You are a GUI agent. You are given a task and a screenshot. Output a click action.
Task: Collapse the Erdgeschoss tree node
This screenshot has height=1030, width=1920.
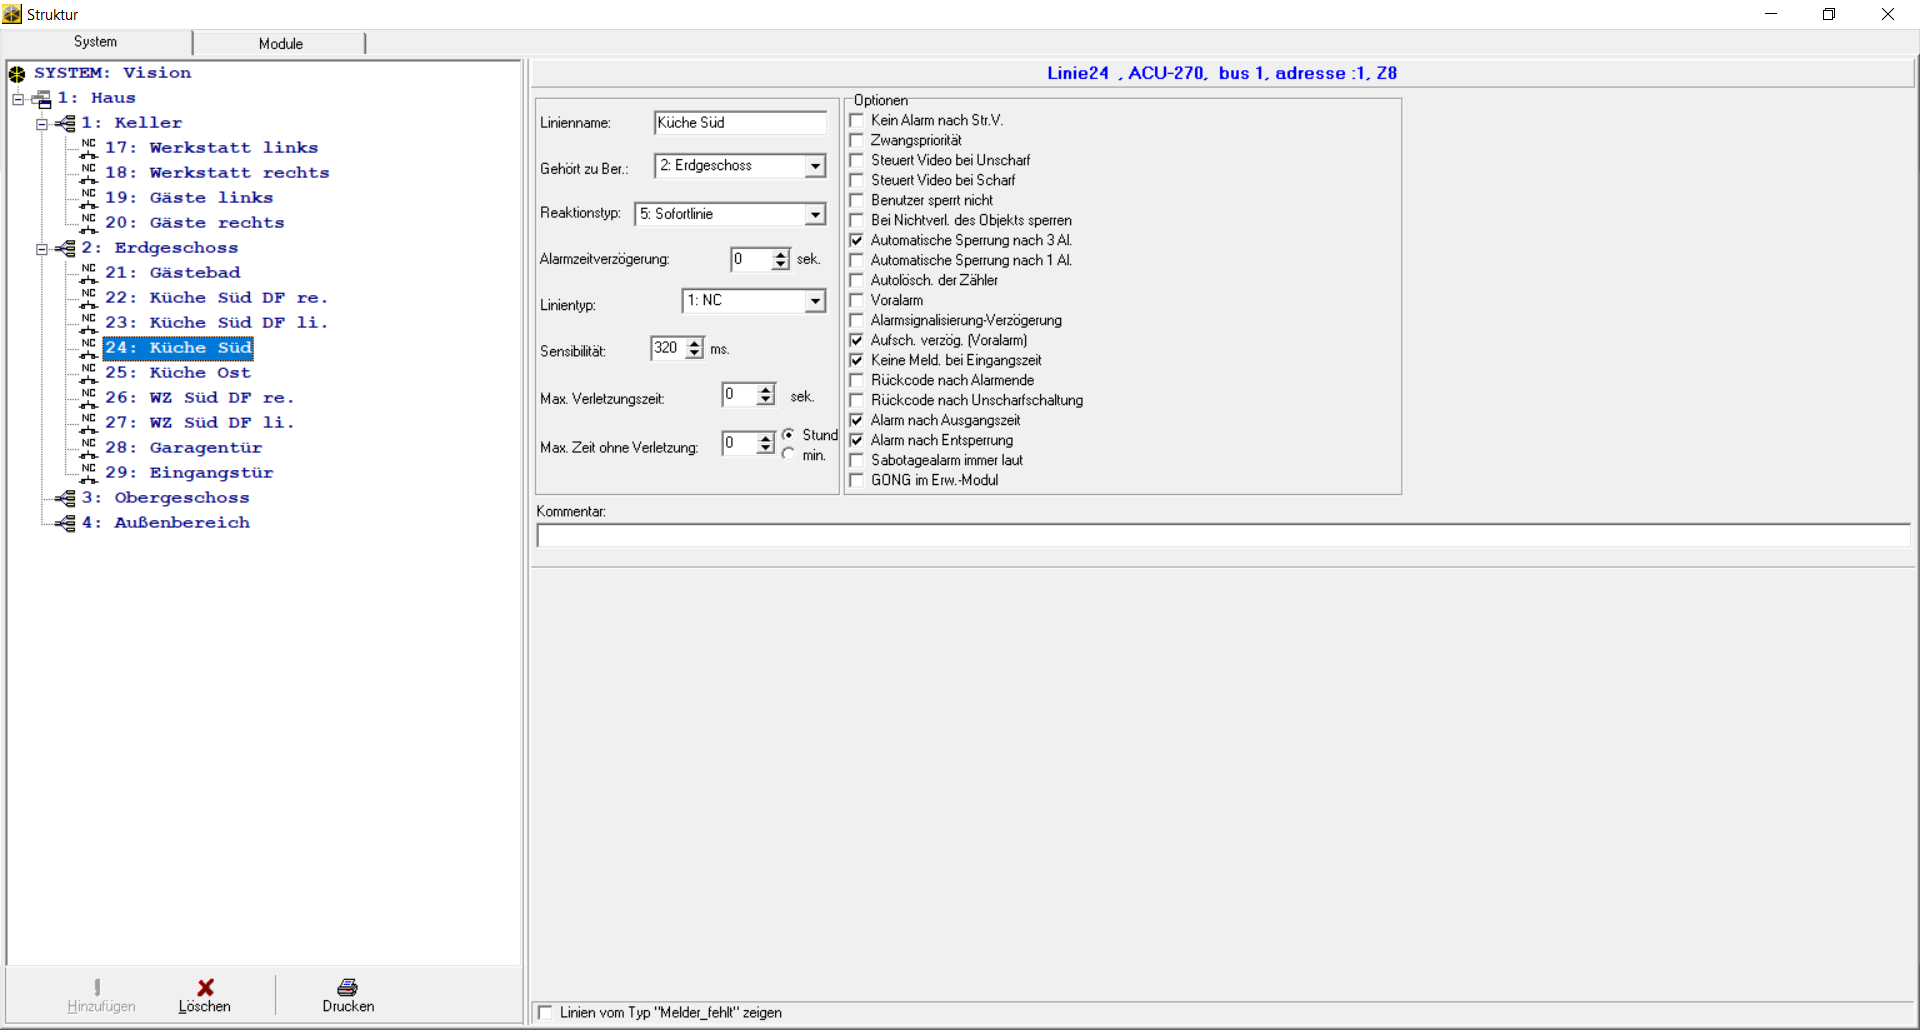pos(42,249)
